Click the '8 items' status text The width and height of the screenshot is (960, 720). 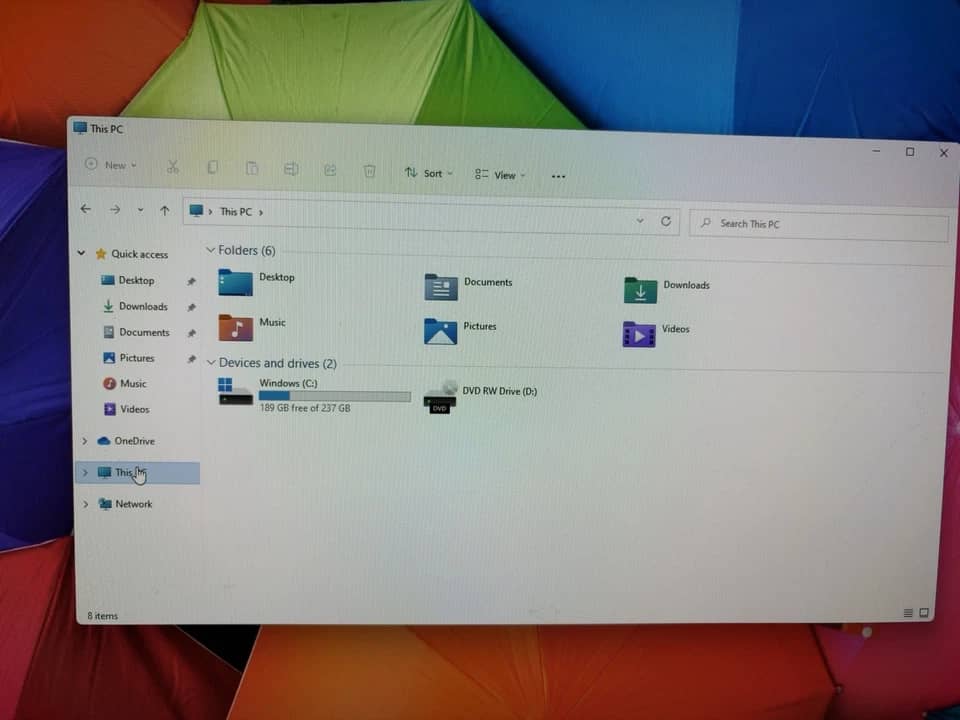pos(102,616)
